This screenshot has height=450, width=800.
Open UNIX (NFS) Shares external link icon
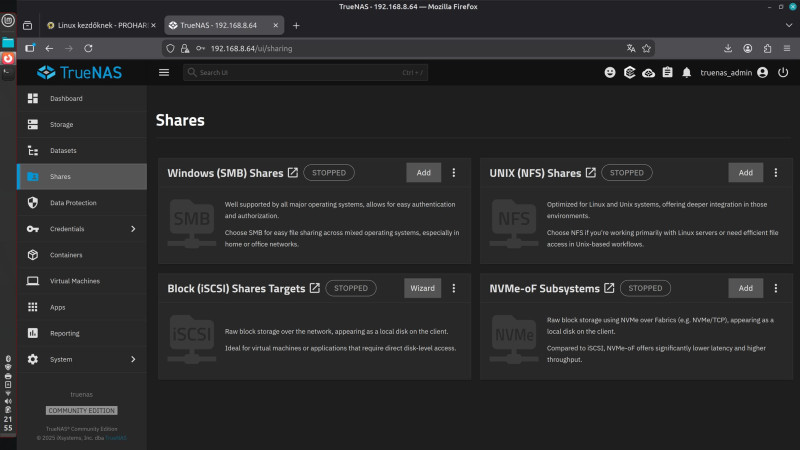coord(590,172)
